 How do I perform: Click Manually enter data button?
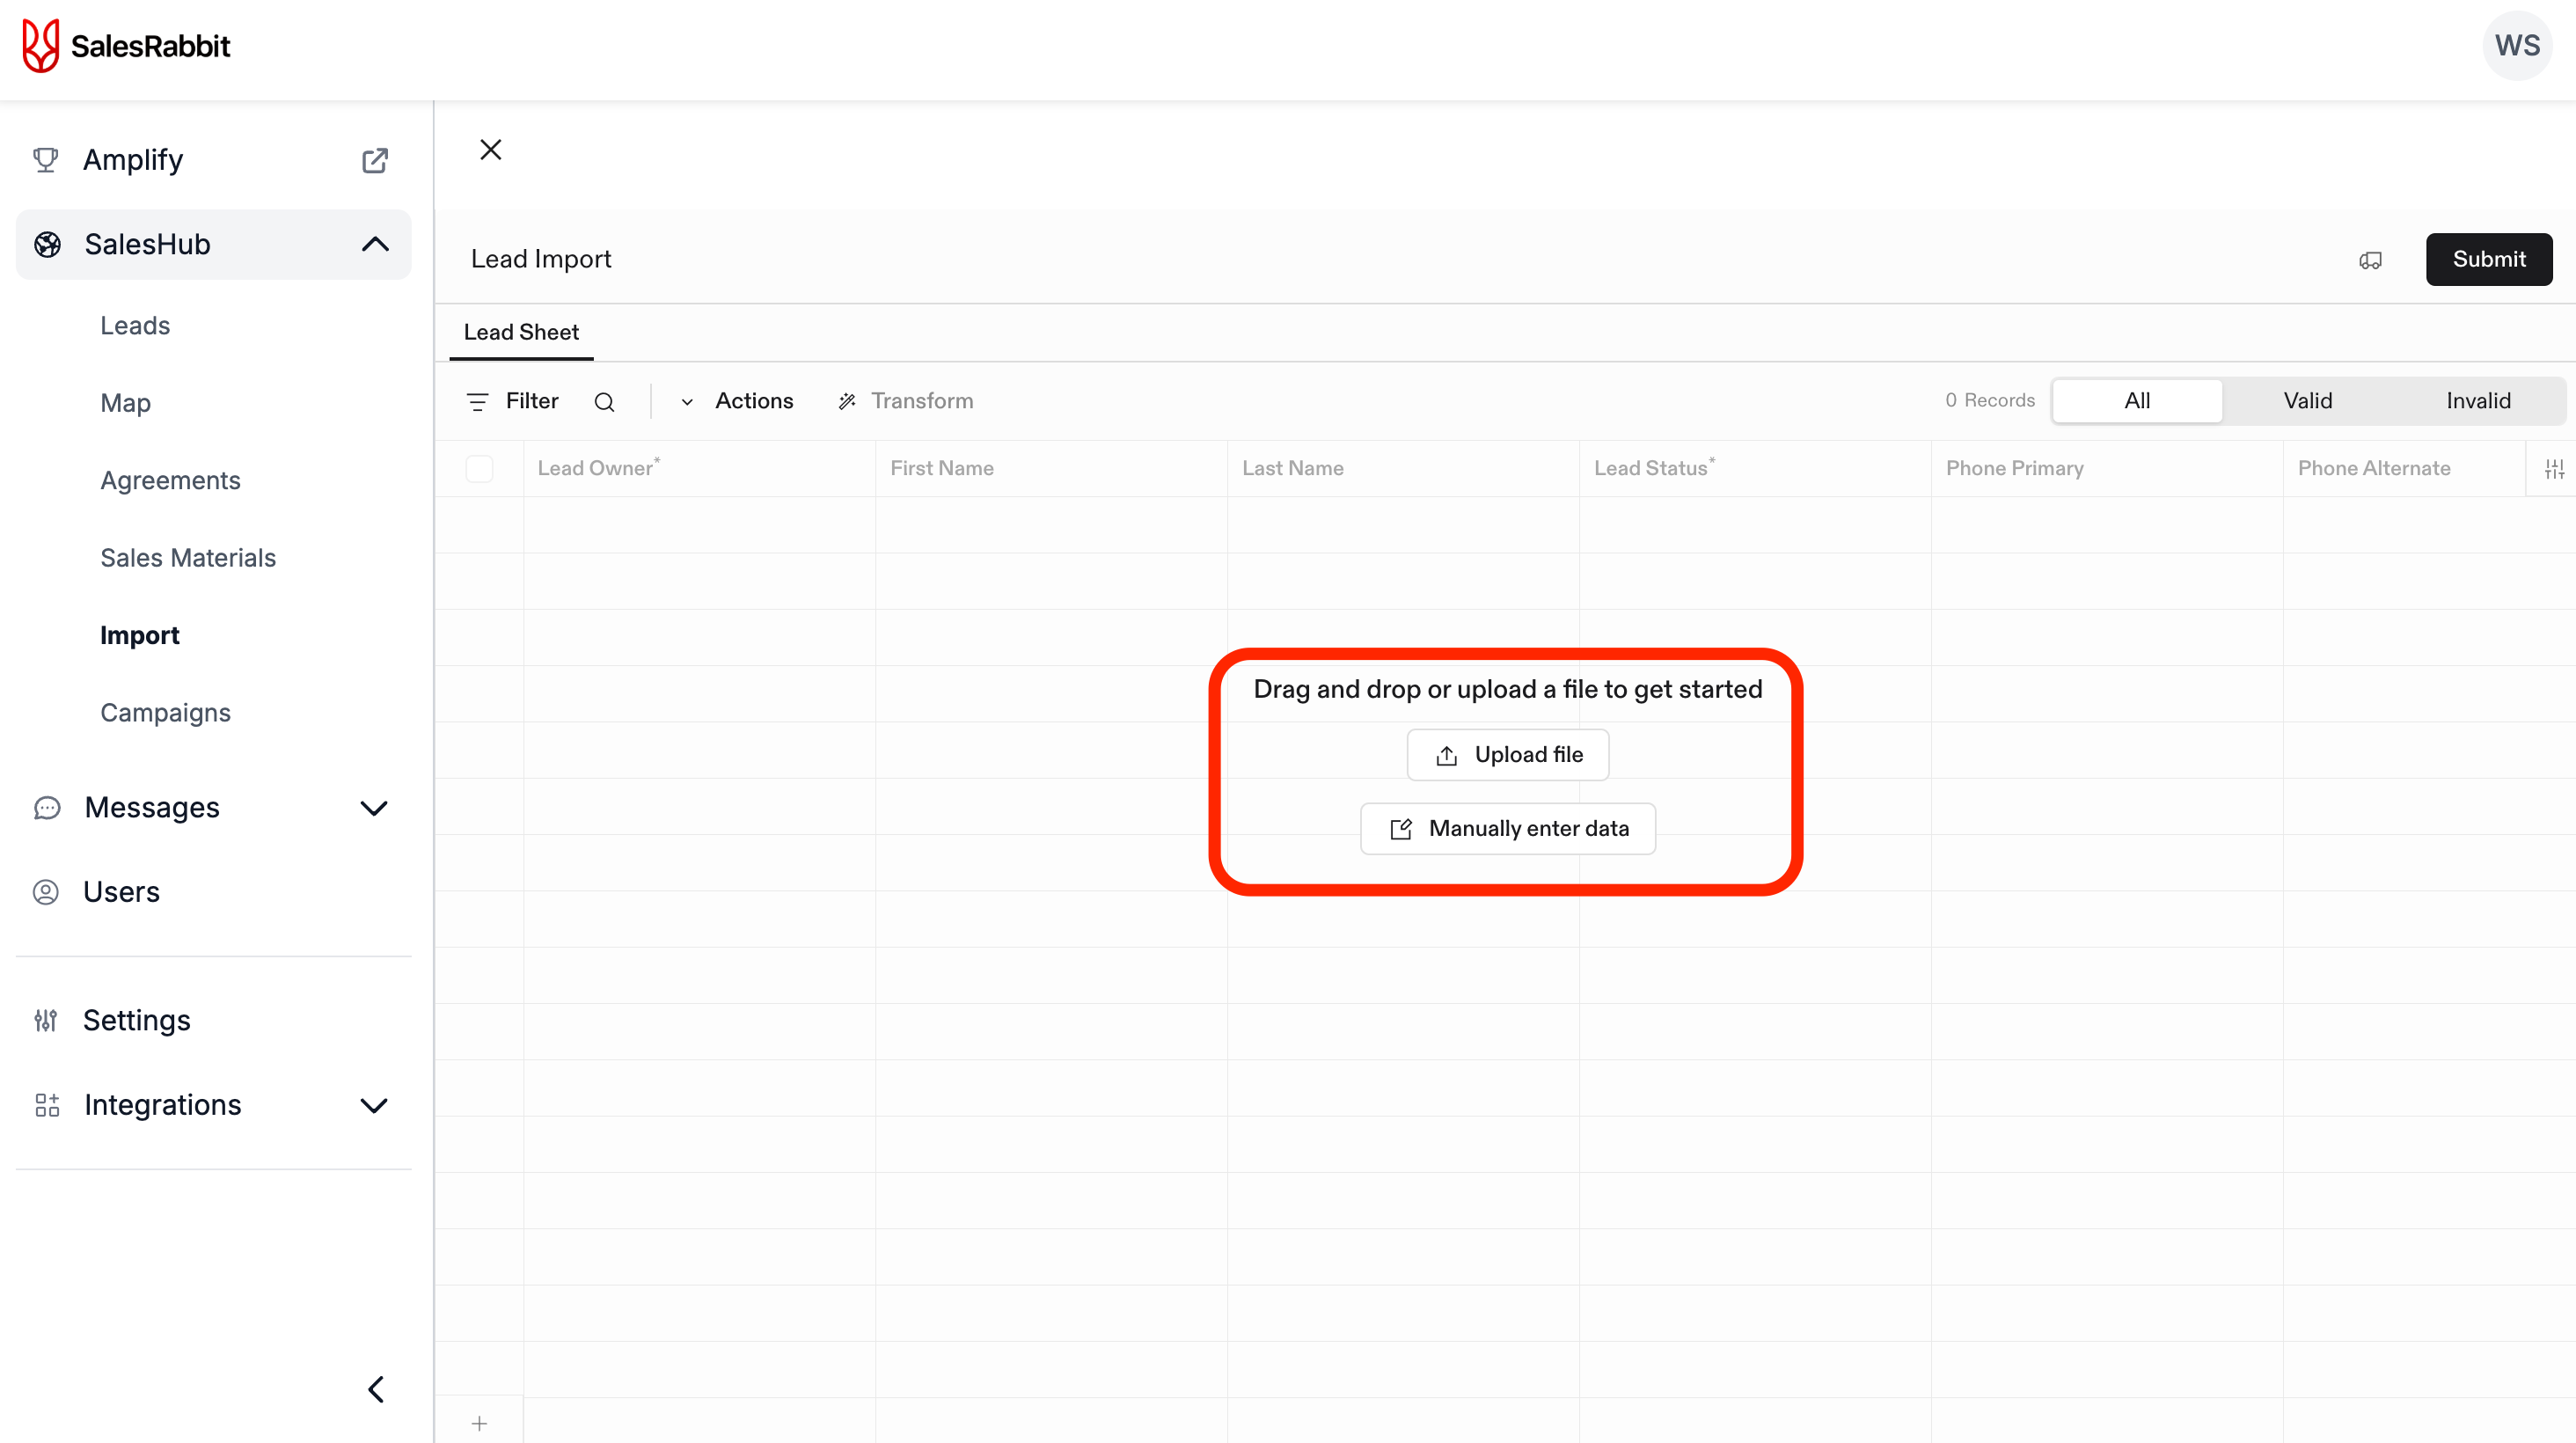(1508, 829)
